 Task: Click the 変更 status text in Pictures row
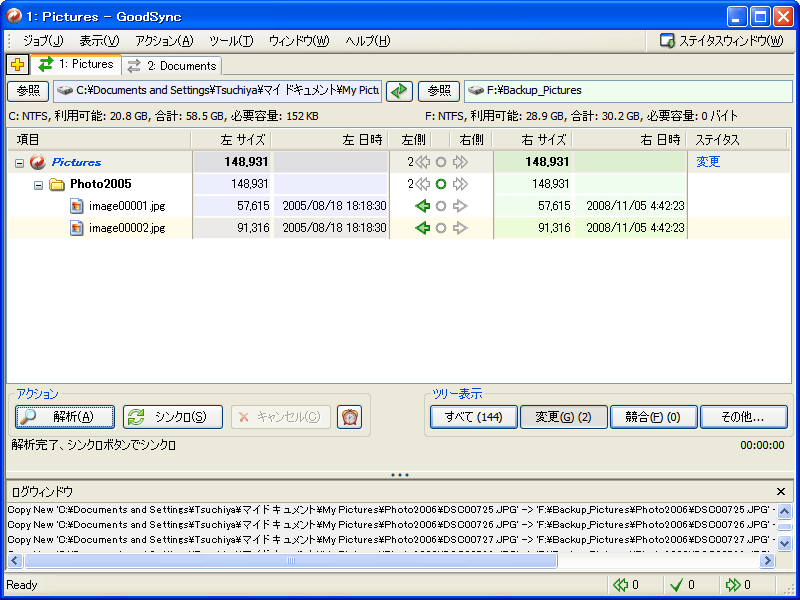(x=708, y=162)
